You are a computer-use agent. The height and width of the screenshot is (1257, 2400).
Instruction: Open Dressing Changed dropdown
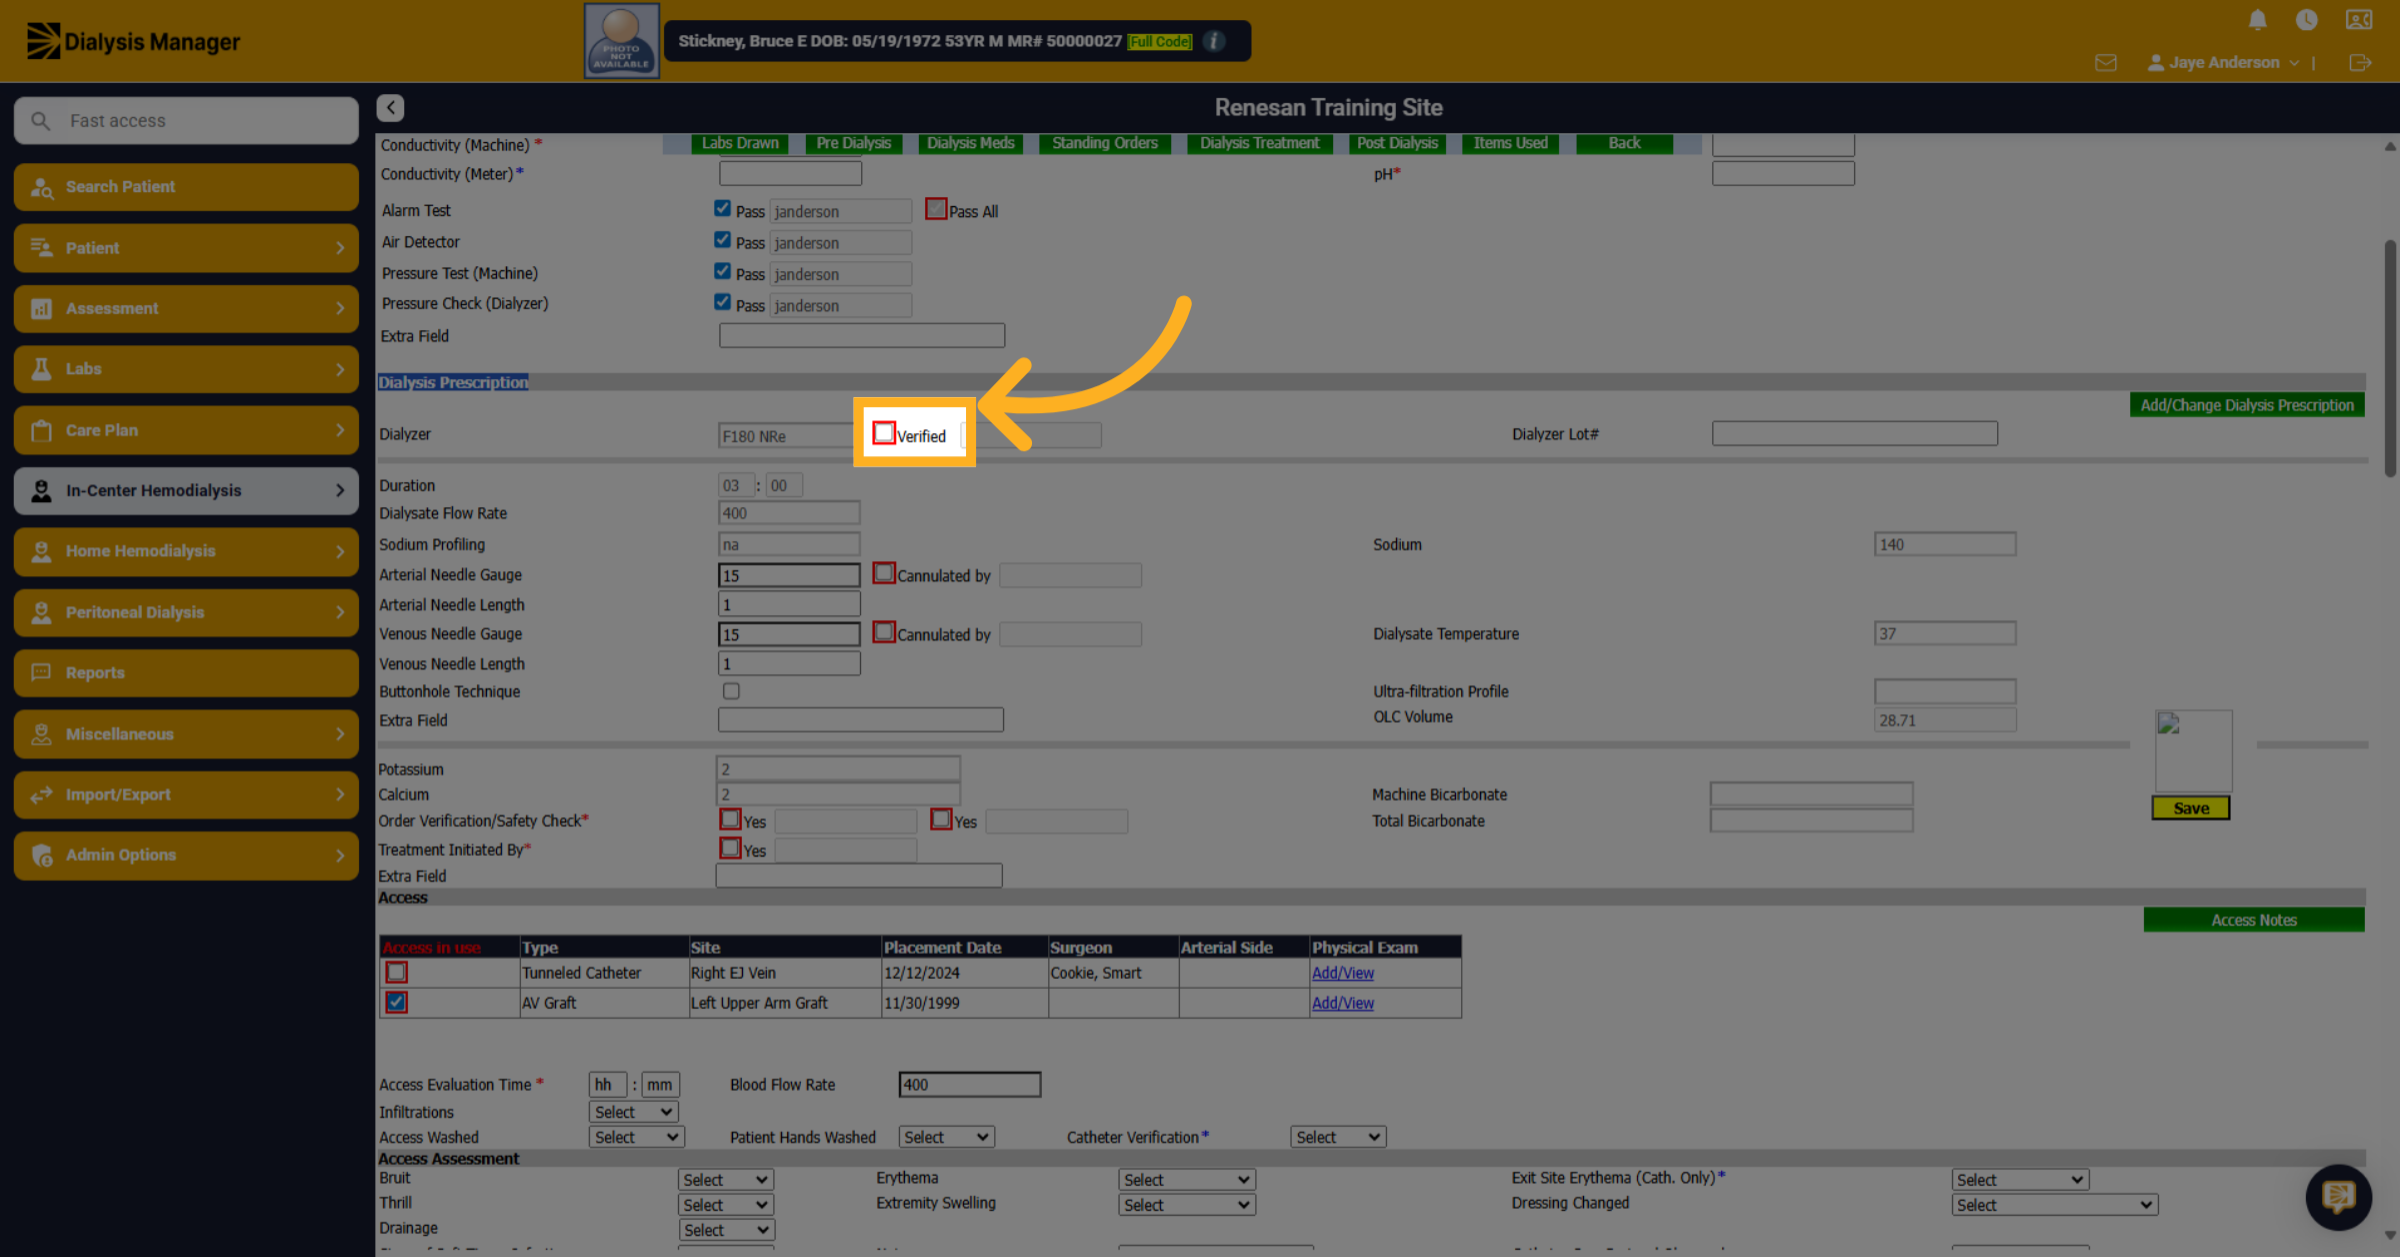(2054, 1205)
